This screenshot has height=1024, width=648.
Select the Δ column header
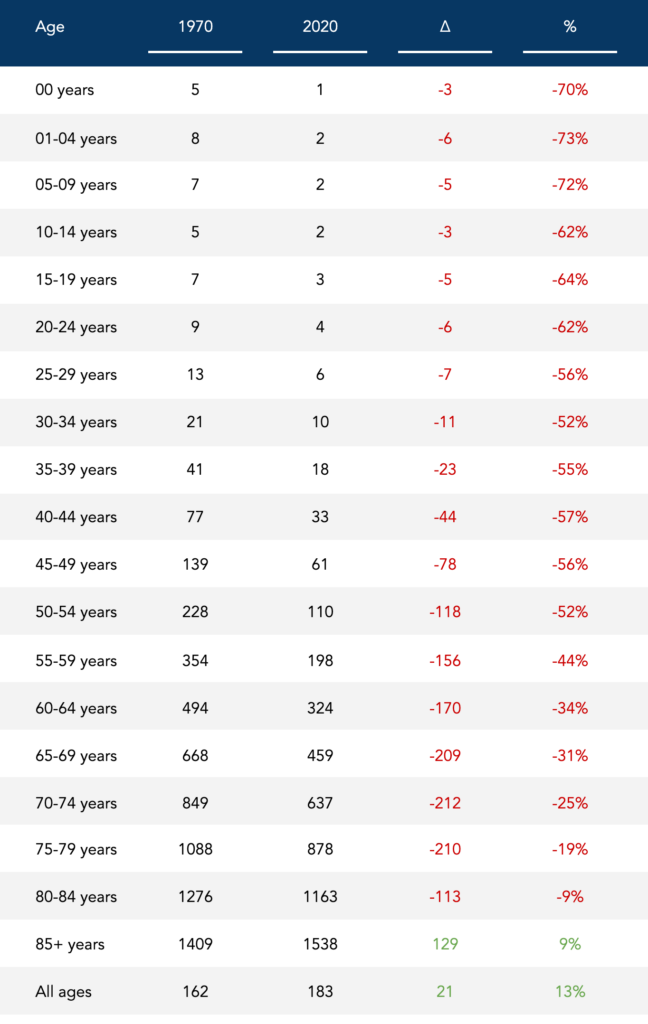(445, 27)
